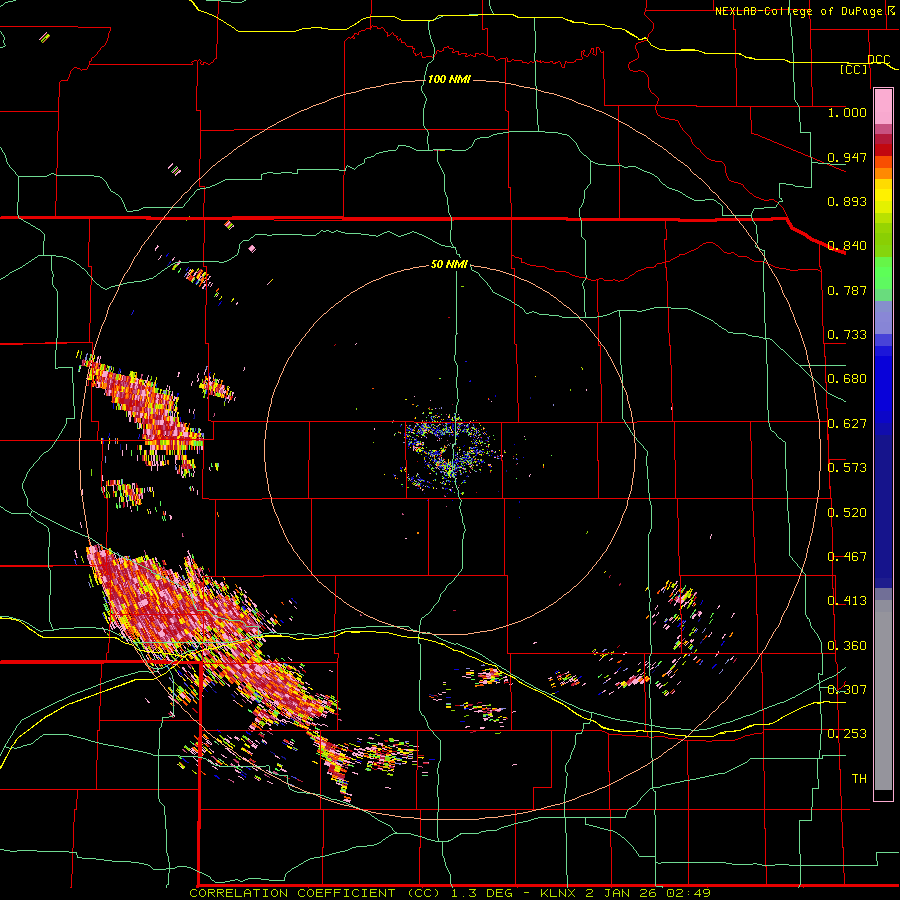
Task: Click the NEXLAB-College of DuPage label
Action: (798, 11)
